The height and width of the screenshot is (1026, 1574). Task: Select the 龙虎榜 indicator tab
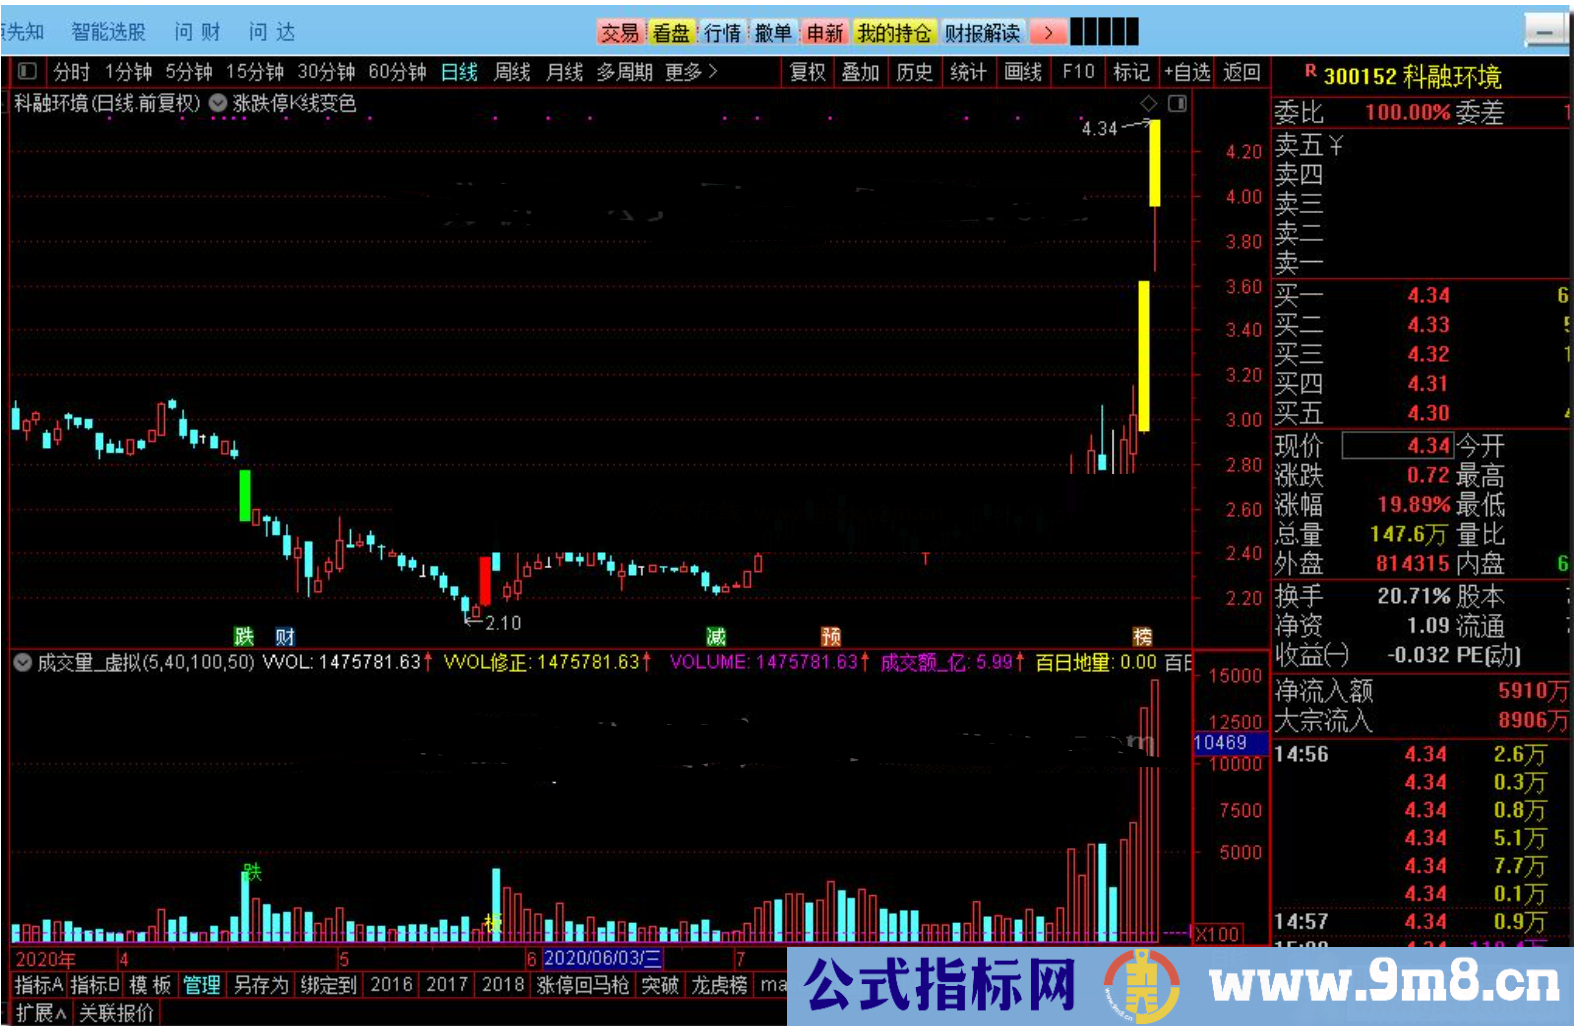coord(719,985)
